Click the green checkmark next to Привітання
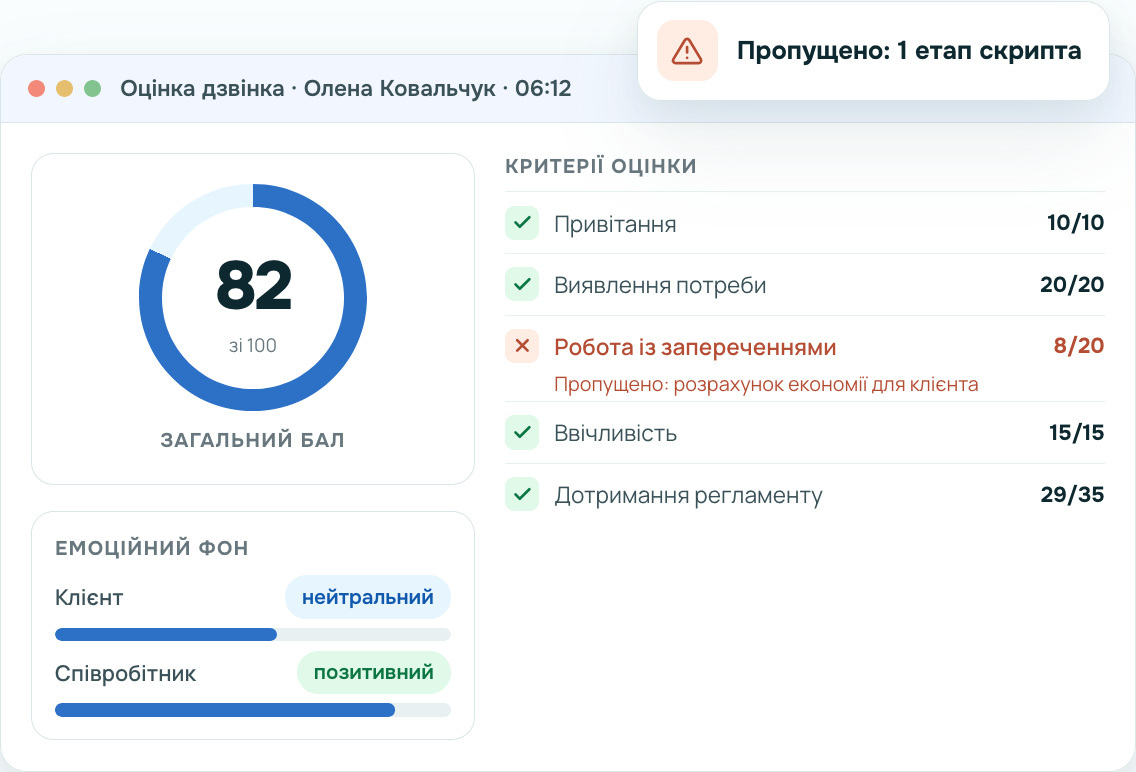 point(522,223)
